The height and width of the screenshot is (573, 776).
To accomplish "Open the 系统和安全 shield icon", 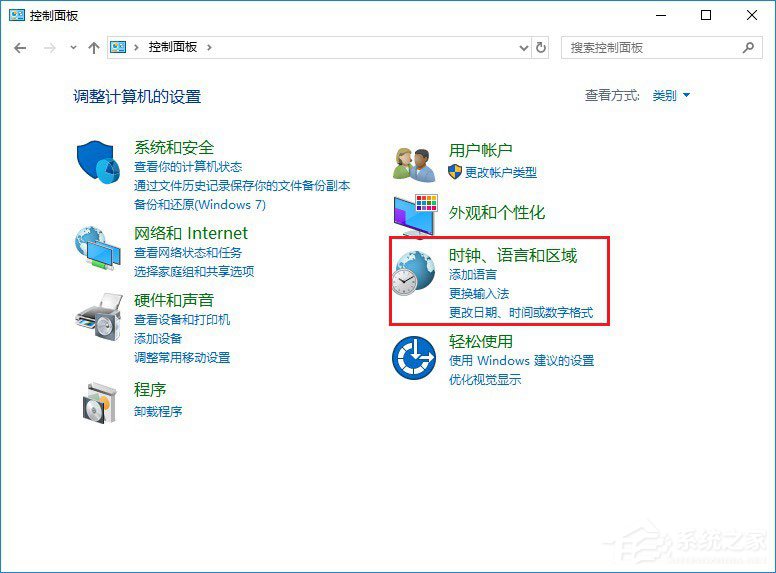I will tap(98, 162).
